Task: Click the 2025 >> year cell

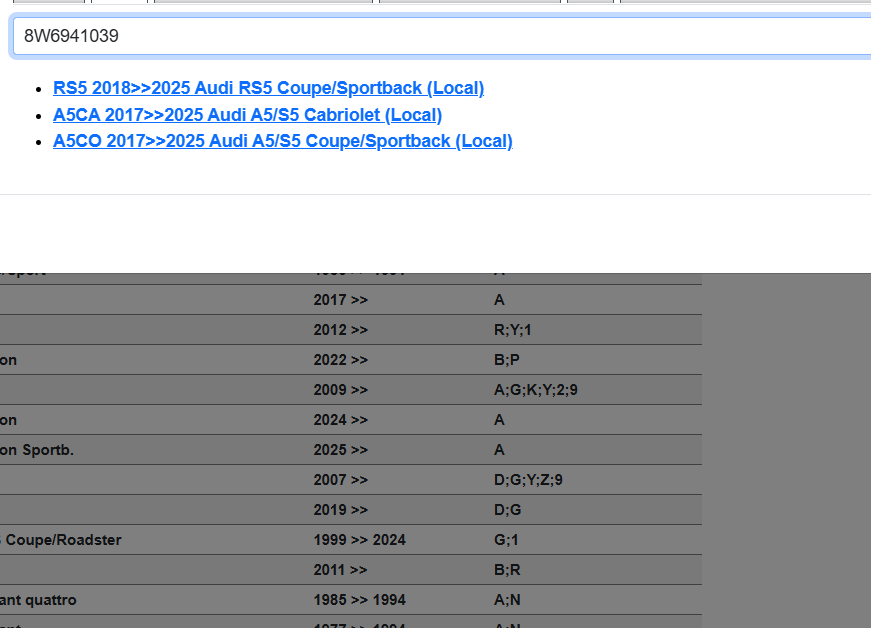Action: point(340,450)
